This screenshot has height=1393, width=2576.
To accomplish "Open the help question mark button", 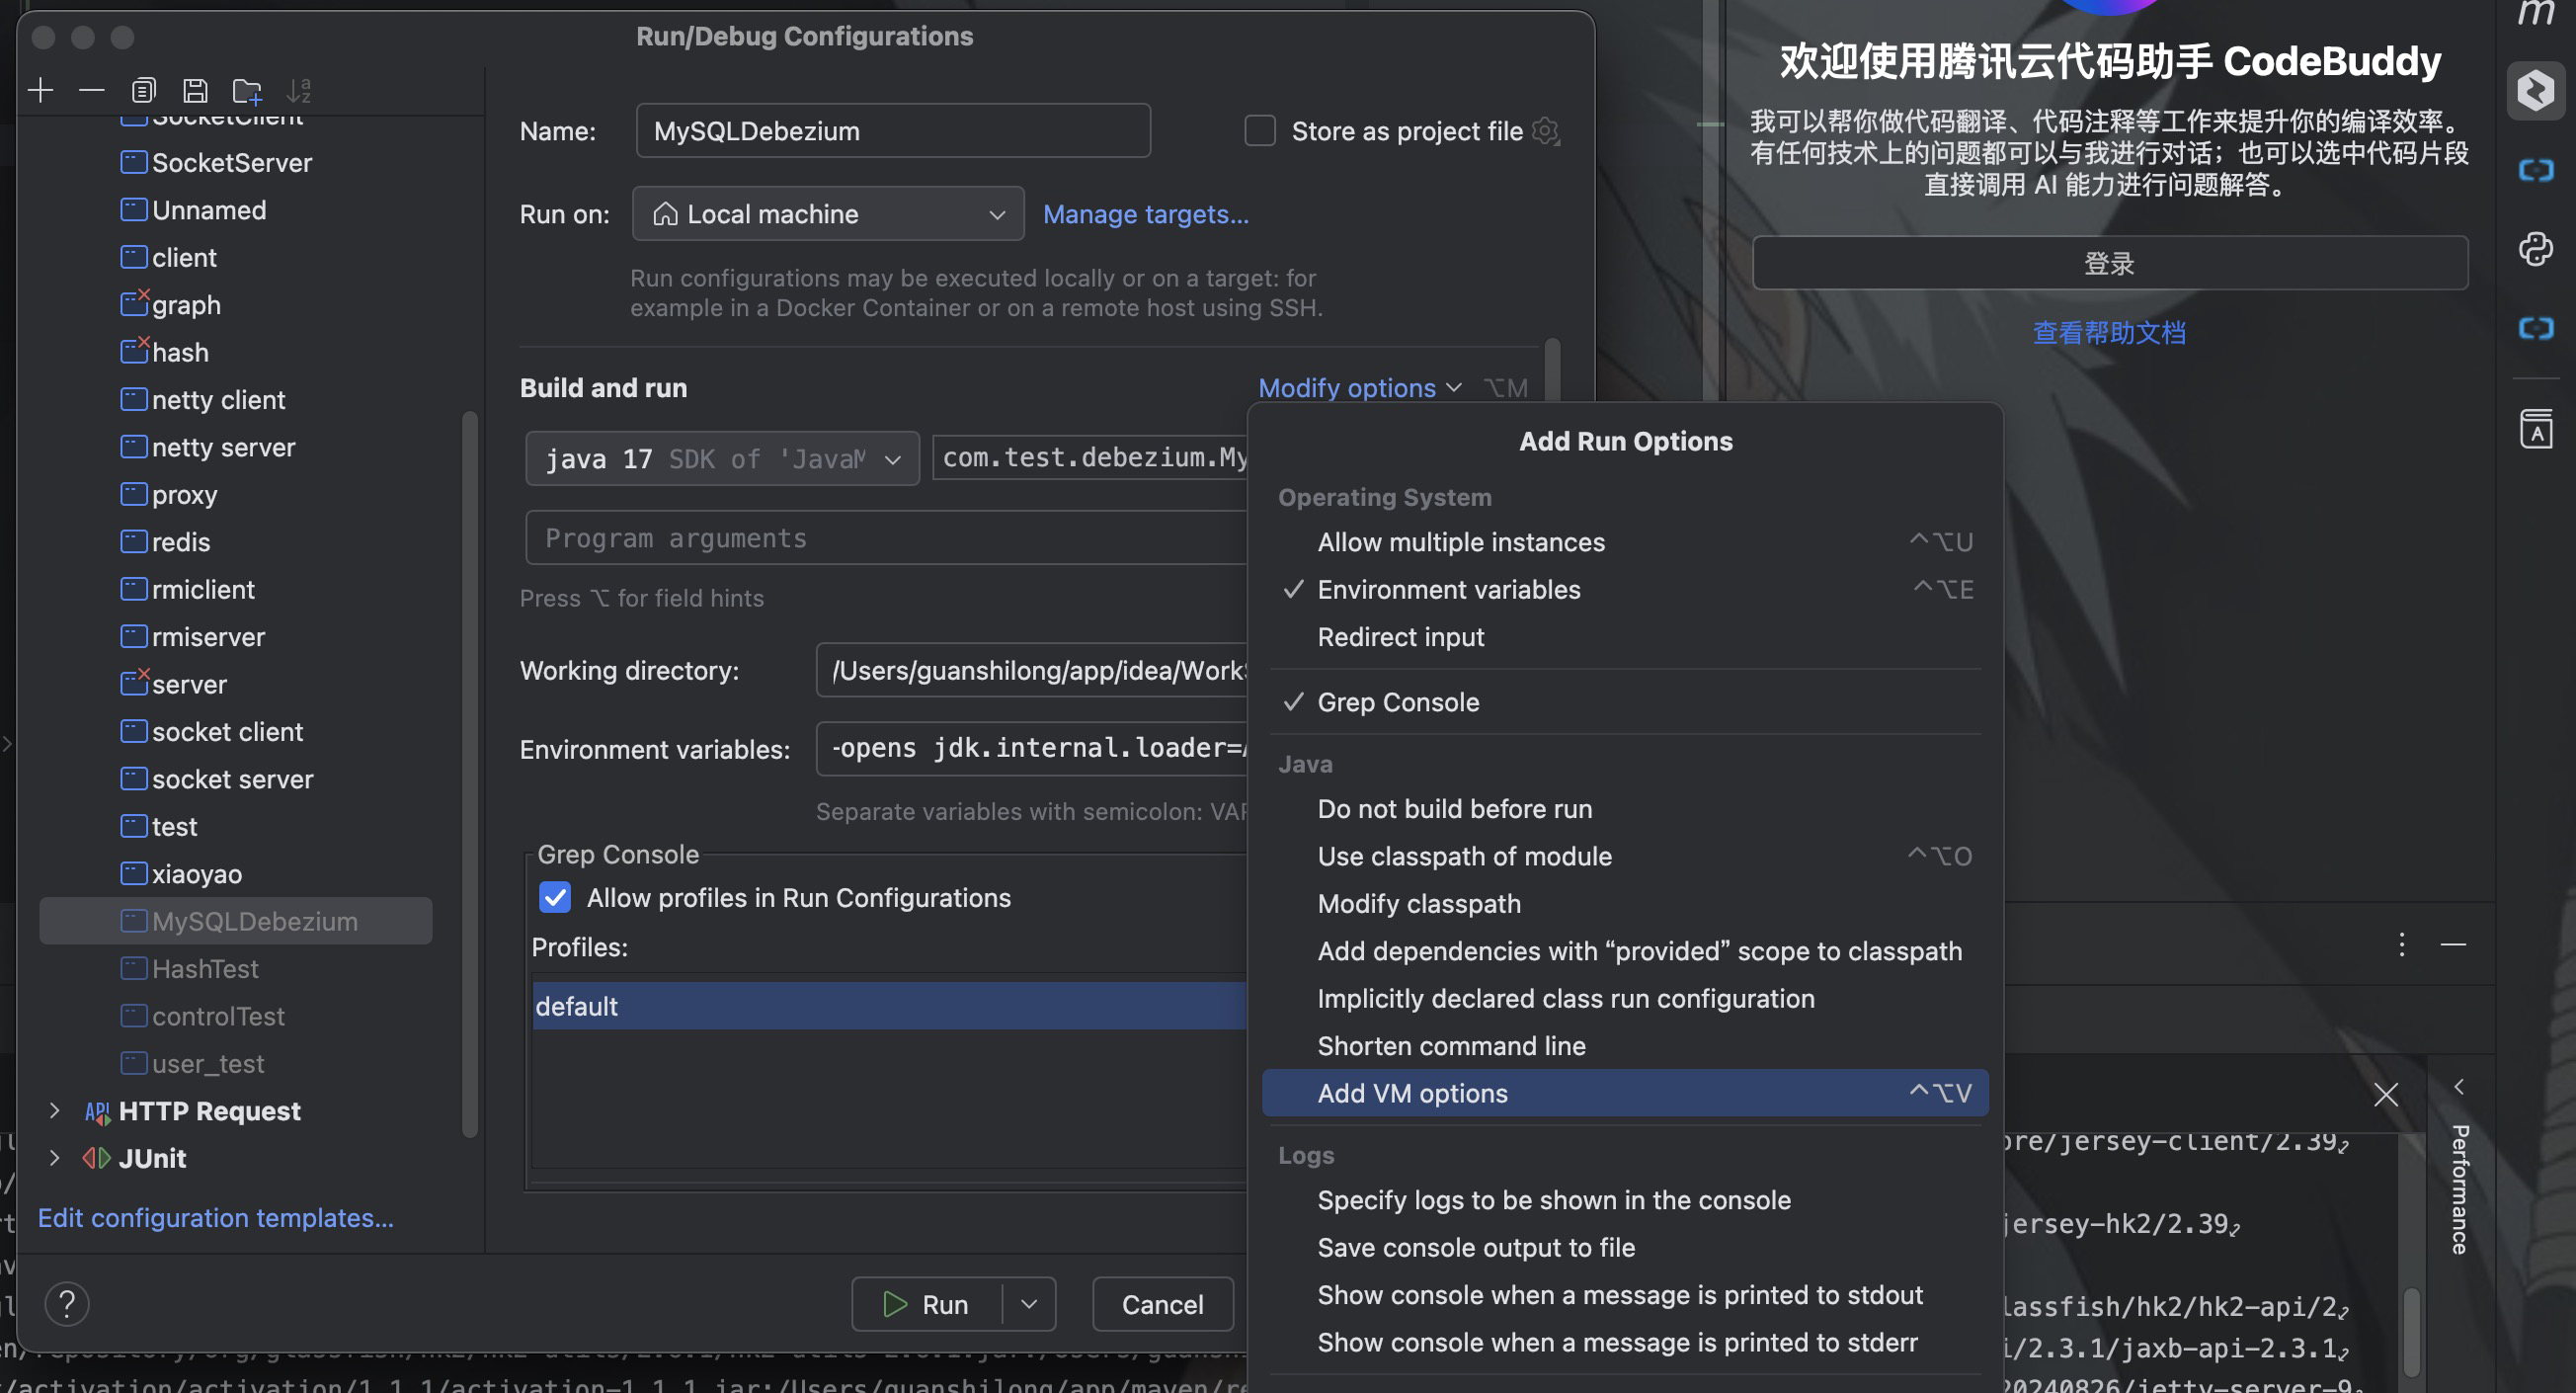I will click(x=67, y=1303).
